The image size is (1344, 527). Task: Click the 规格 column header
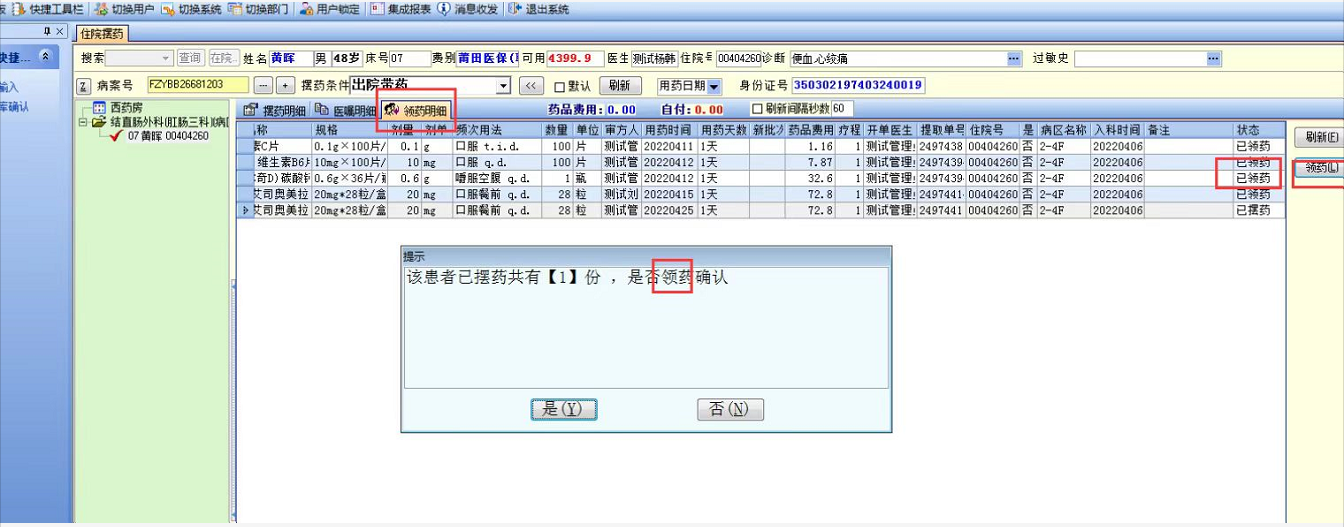tap(349, 130)
